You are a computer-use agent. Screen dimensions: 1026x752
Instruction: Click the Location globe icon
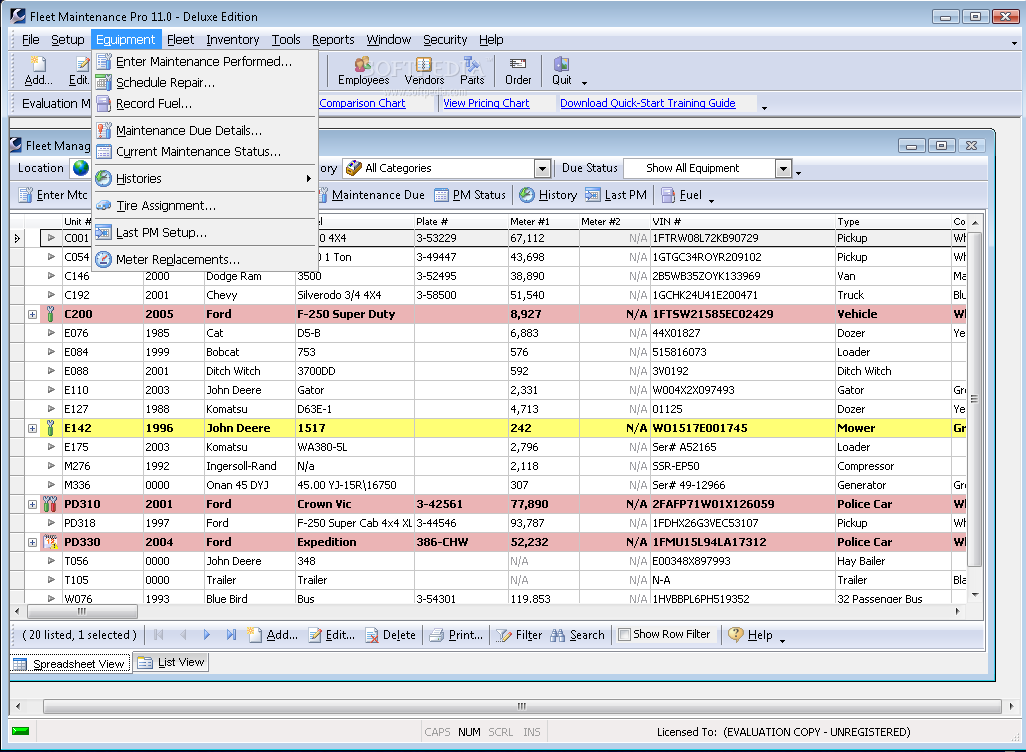pyautogui.click(x=81, y=168)
